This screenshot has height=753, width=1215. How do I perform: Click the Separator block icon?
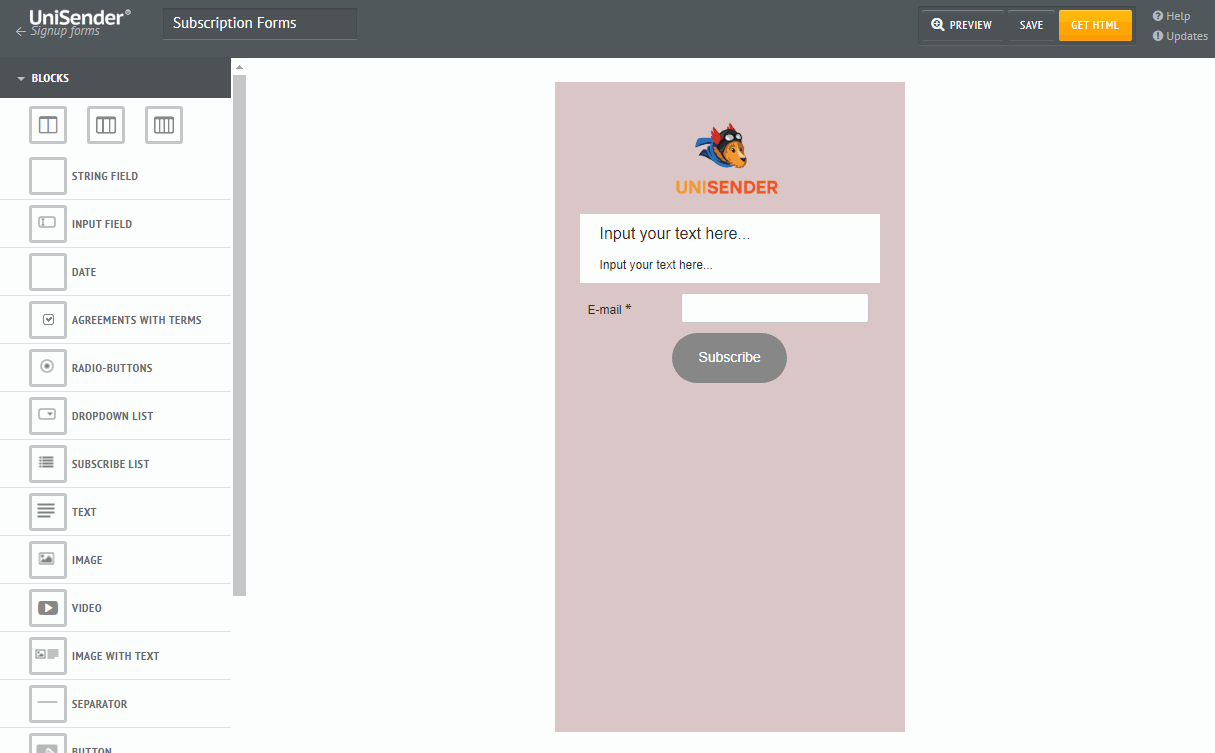(x=48, y=704)
